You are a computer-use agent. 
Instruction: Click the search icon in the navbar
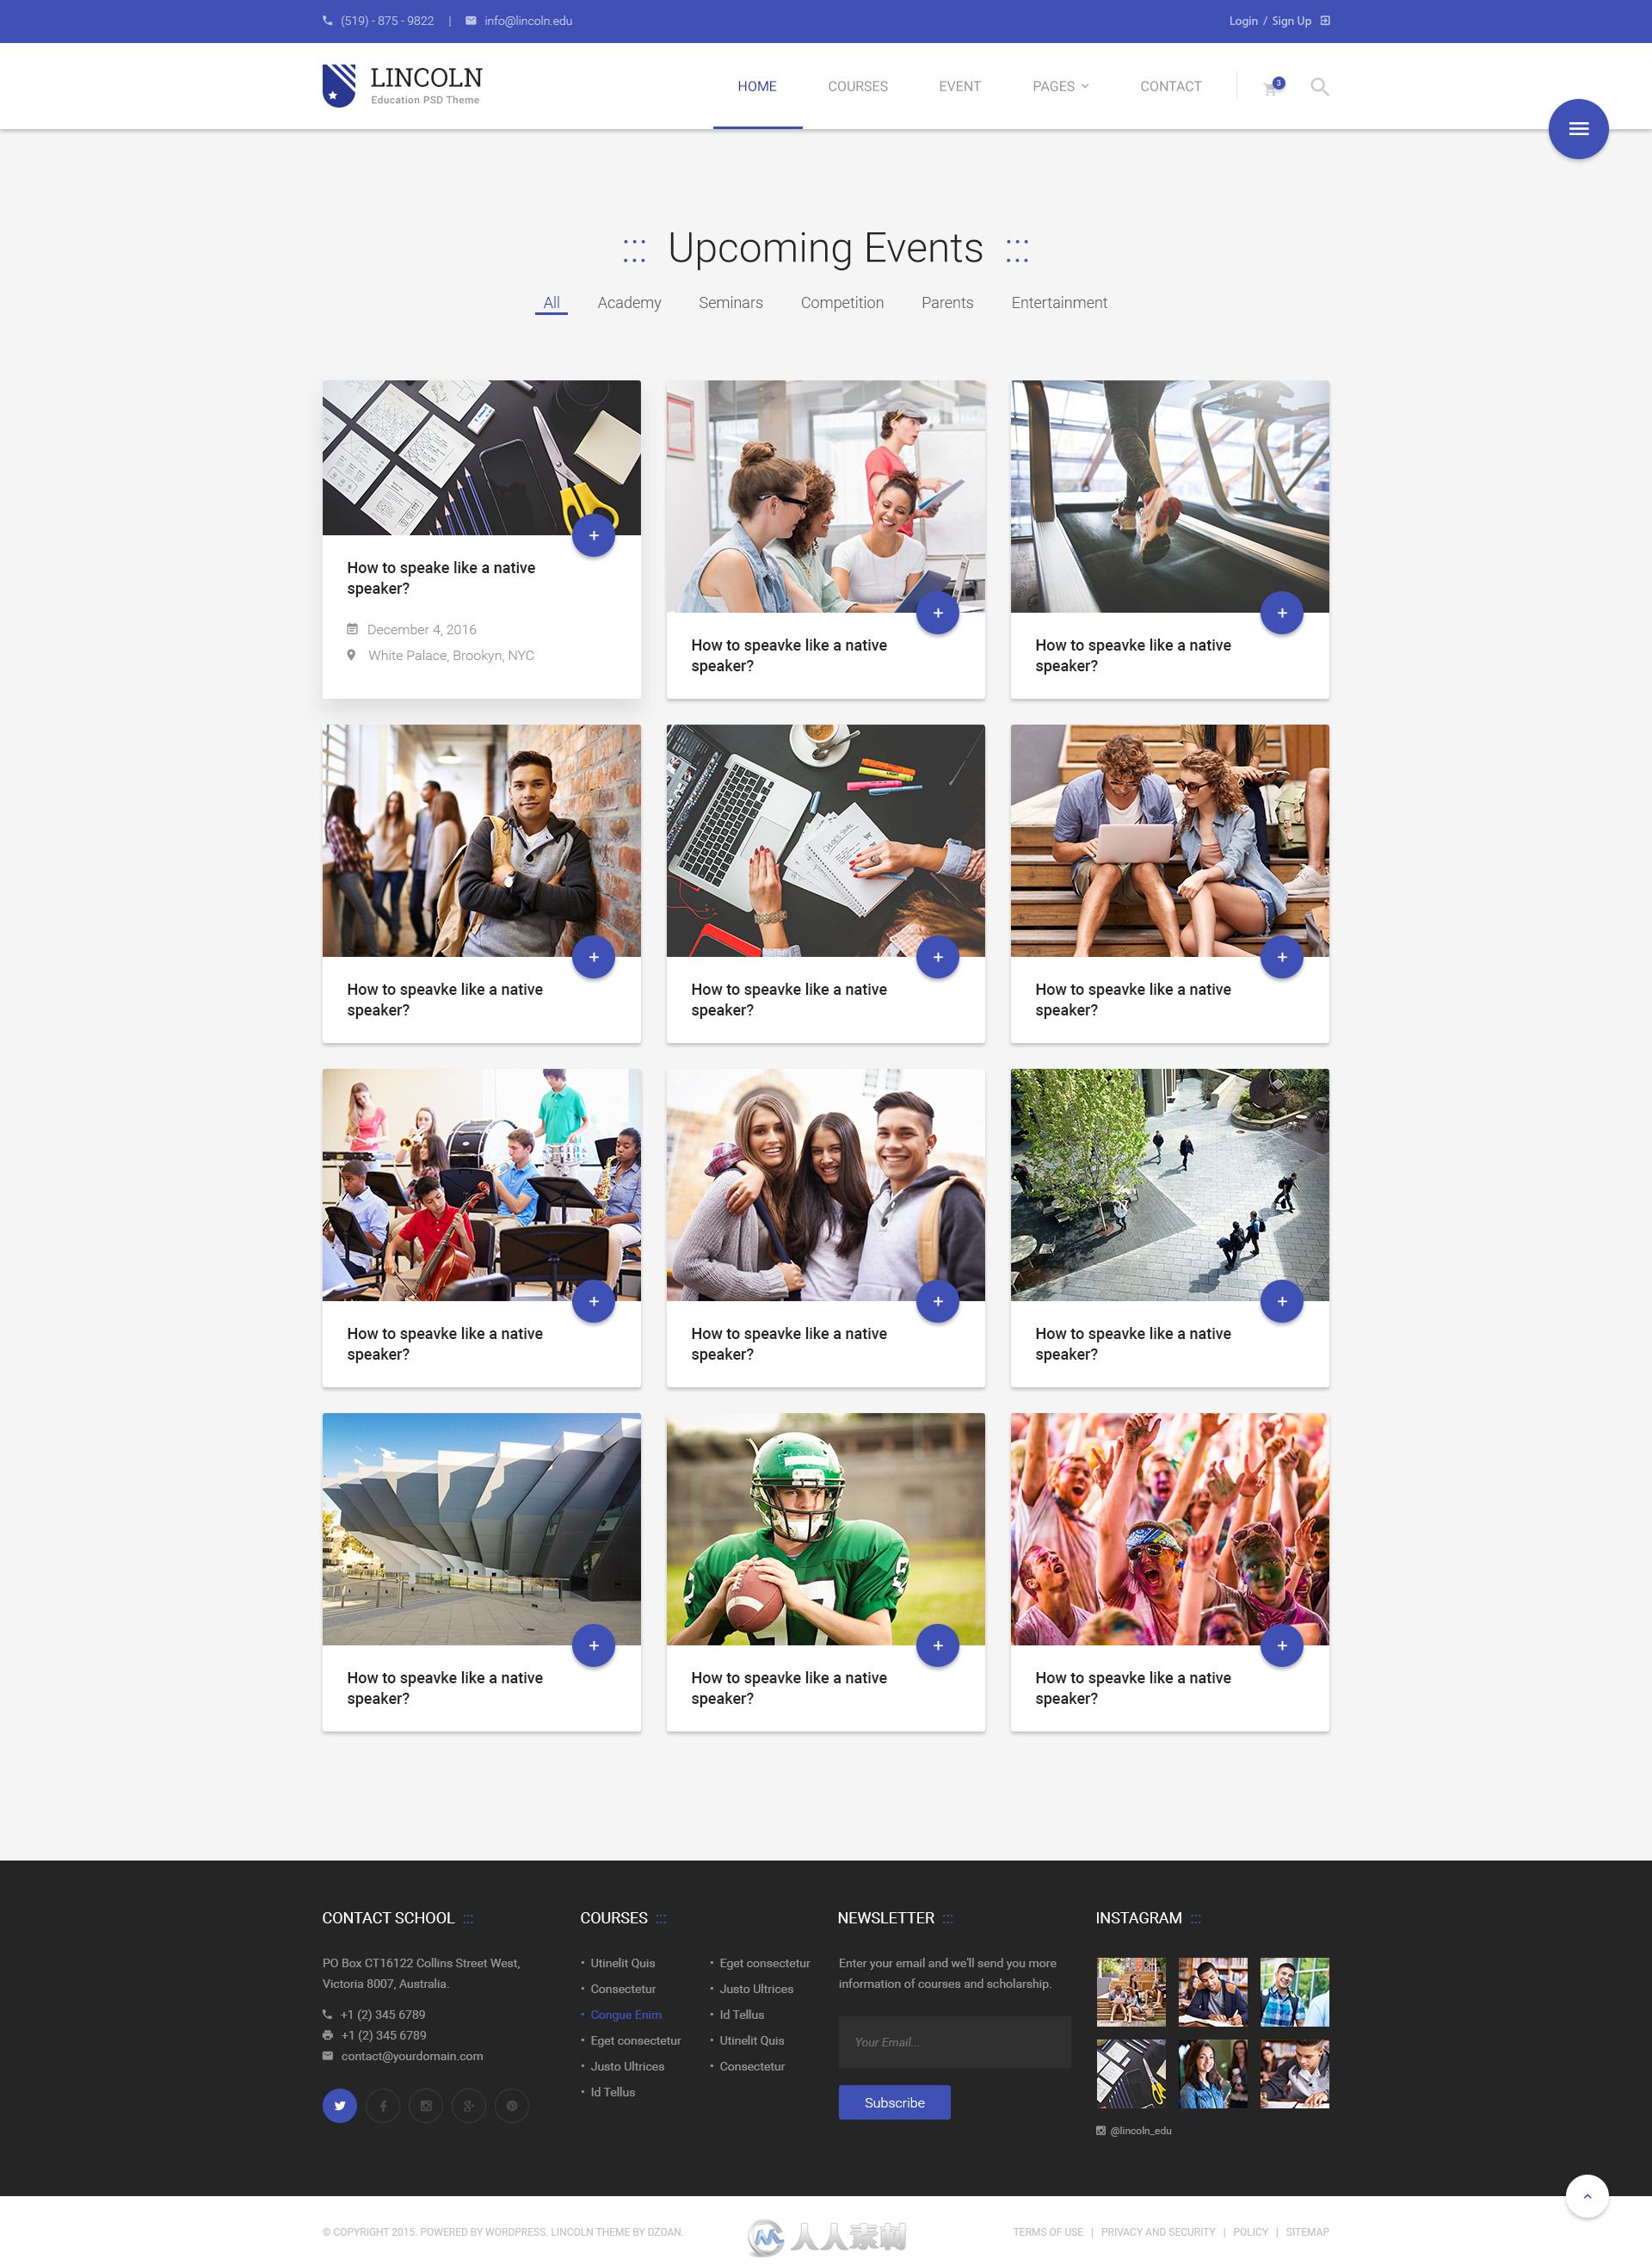[1322, 86]
